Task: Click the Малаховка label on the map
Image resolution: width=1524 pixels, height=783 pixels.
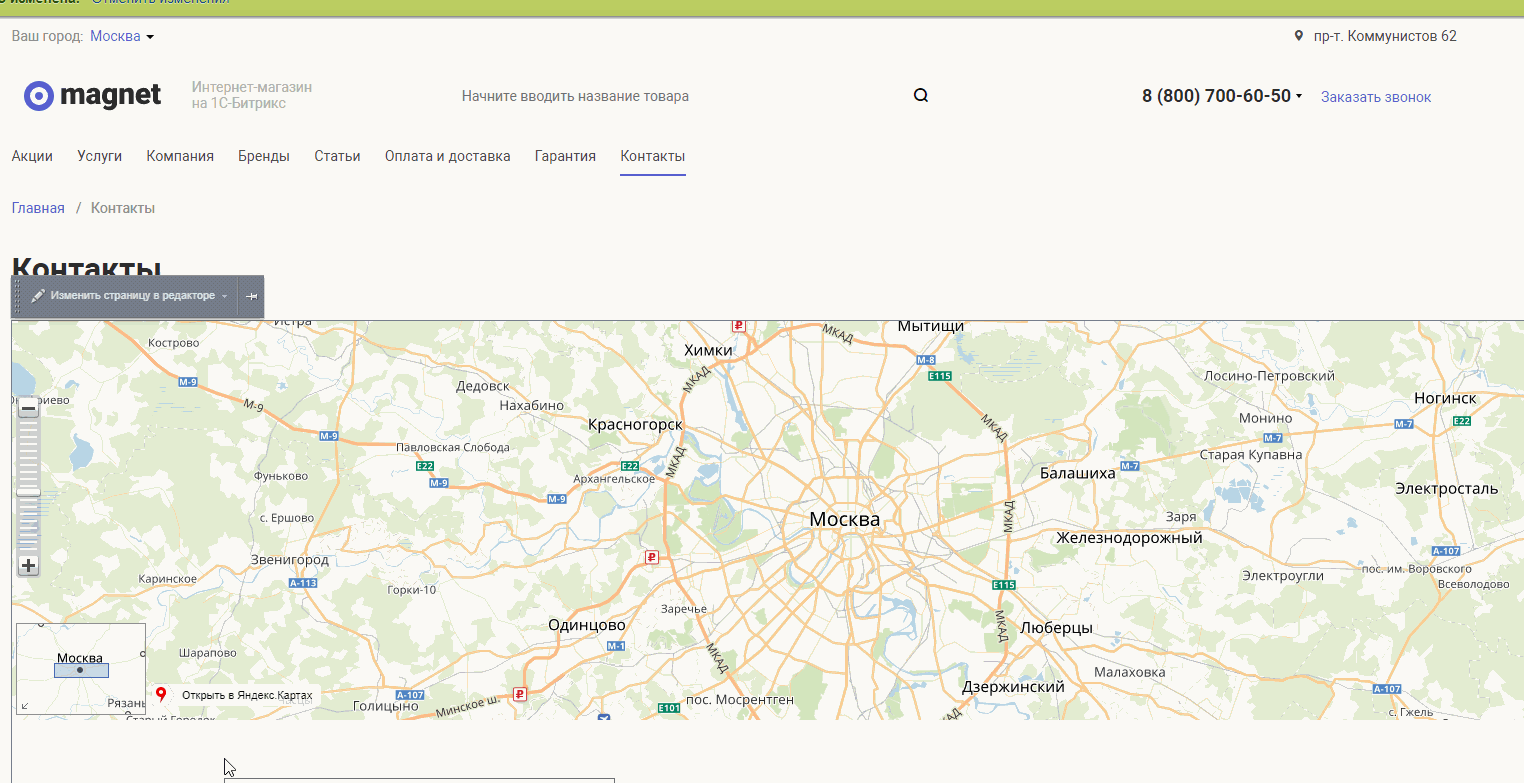Action: coord(1130,672)
